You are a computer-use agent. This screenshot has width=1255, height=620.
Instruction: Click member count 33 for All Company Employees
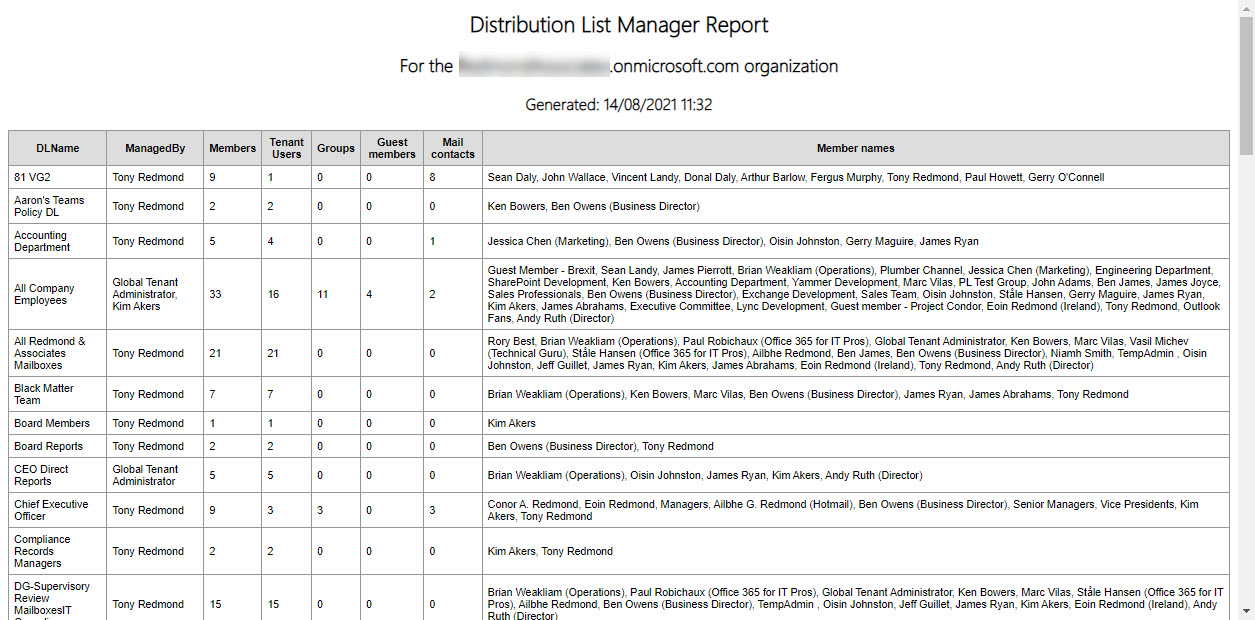coord(215,294)
